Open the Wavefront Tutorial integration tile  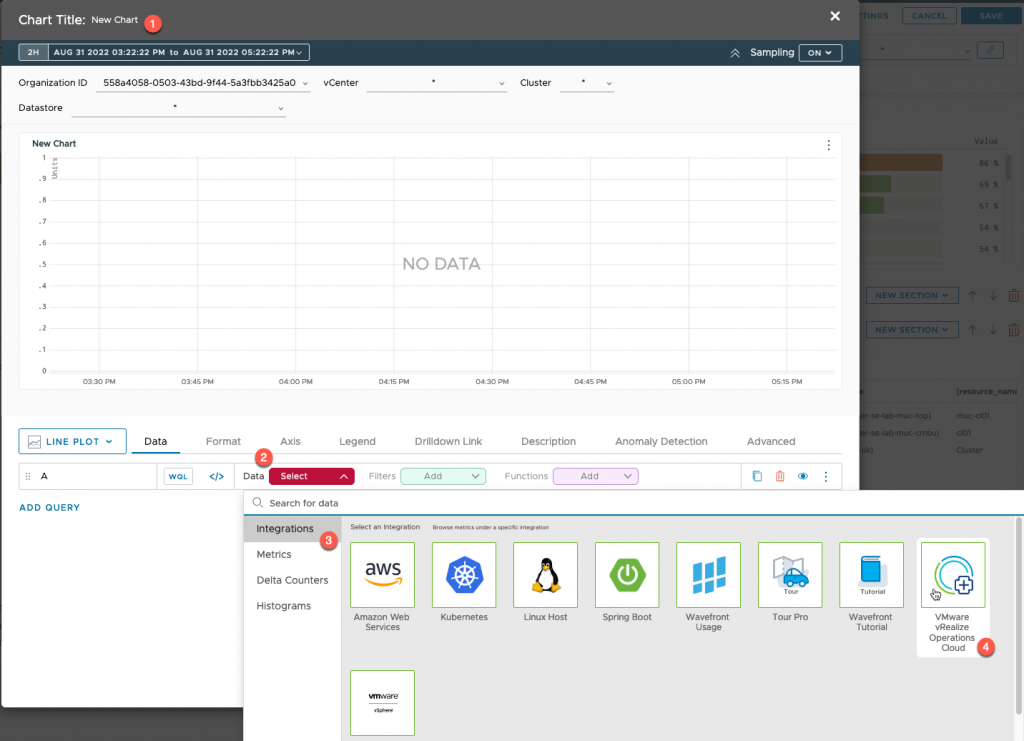coord(872,575)
